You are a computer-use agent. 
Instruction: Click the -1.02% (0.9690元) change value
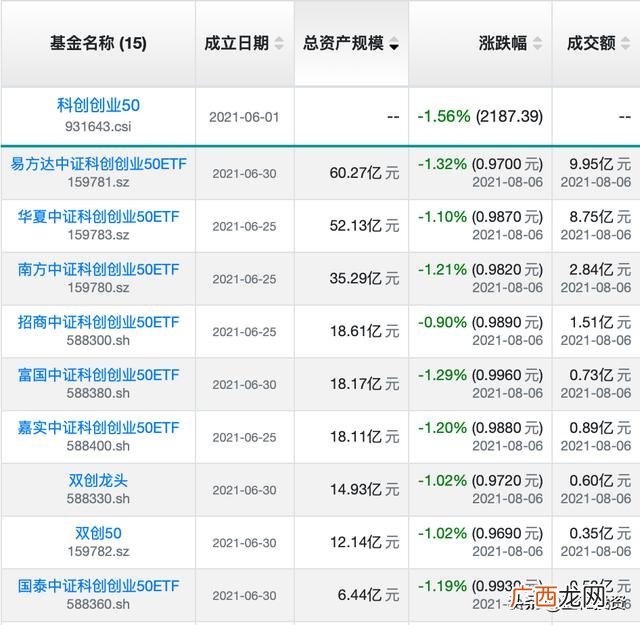tap(480, 533)
